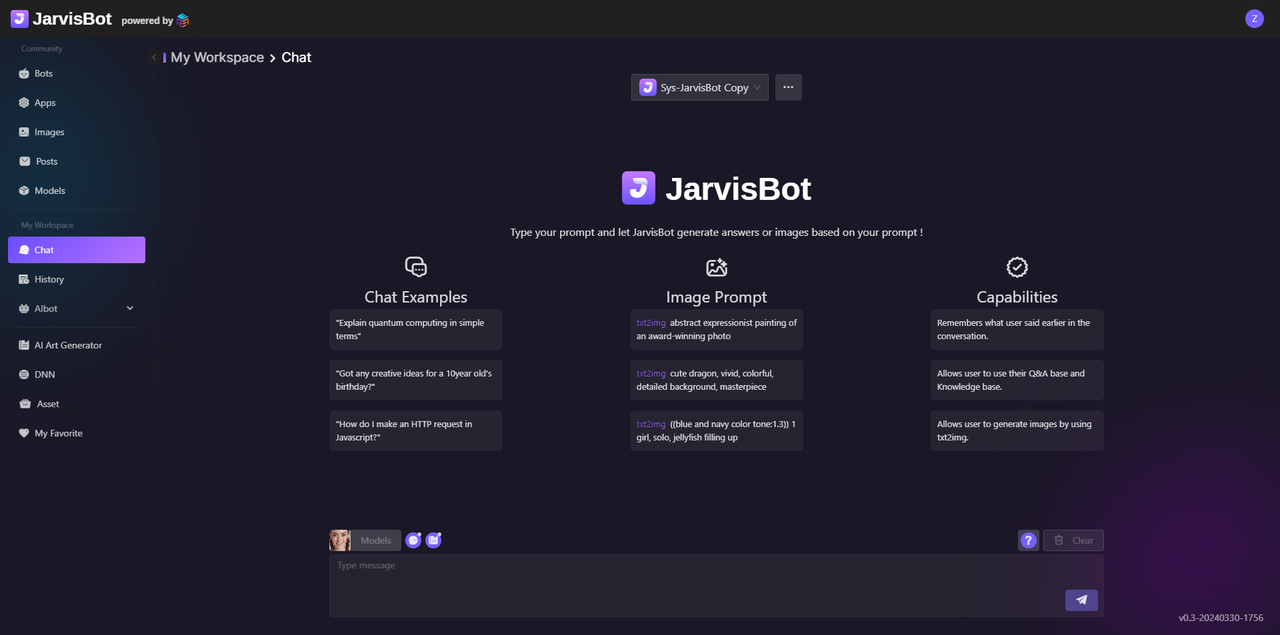Open the Sys-JarvisBot Copy bot dropdown
The image size is (1280, 635).
(700, 87)
